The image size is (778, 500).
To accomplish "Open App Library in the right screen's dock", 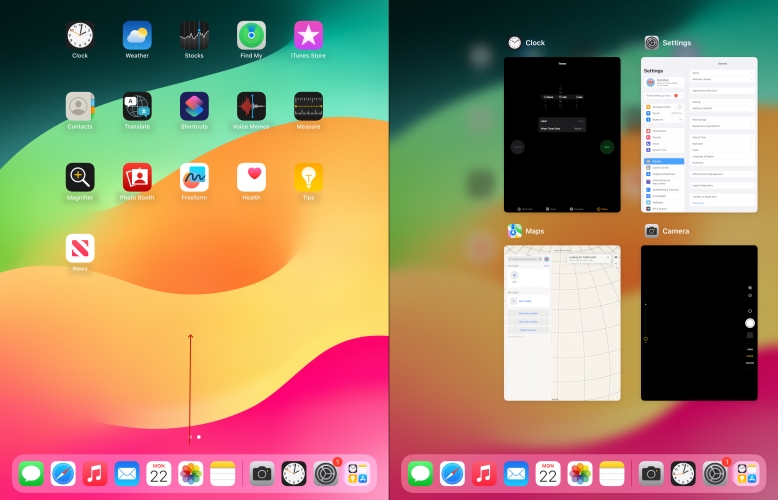I will click(747, 474).
